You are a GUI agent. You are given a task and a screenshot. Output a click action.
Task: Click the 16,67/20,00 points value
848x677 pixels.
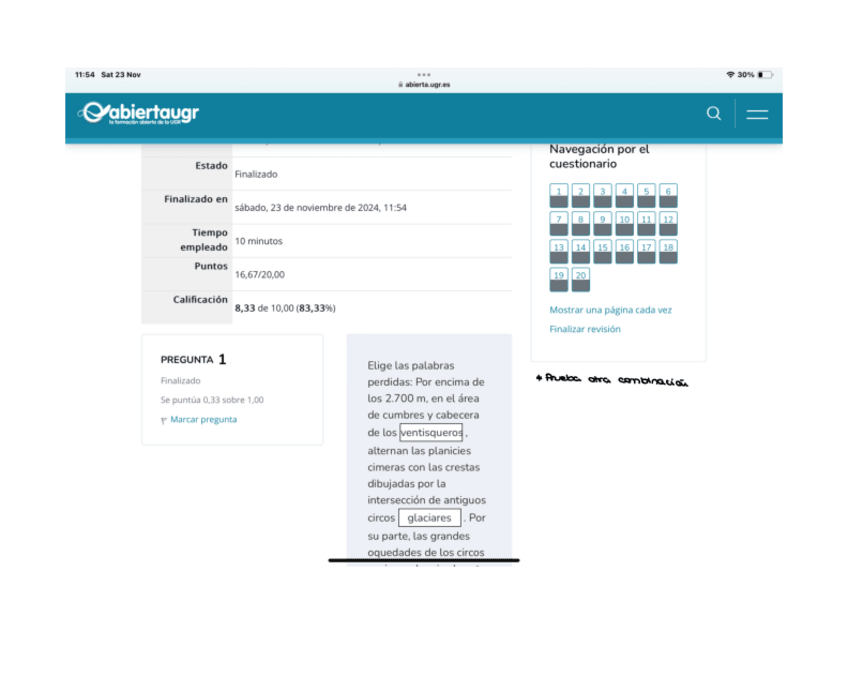(x=260, y=275)
